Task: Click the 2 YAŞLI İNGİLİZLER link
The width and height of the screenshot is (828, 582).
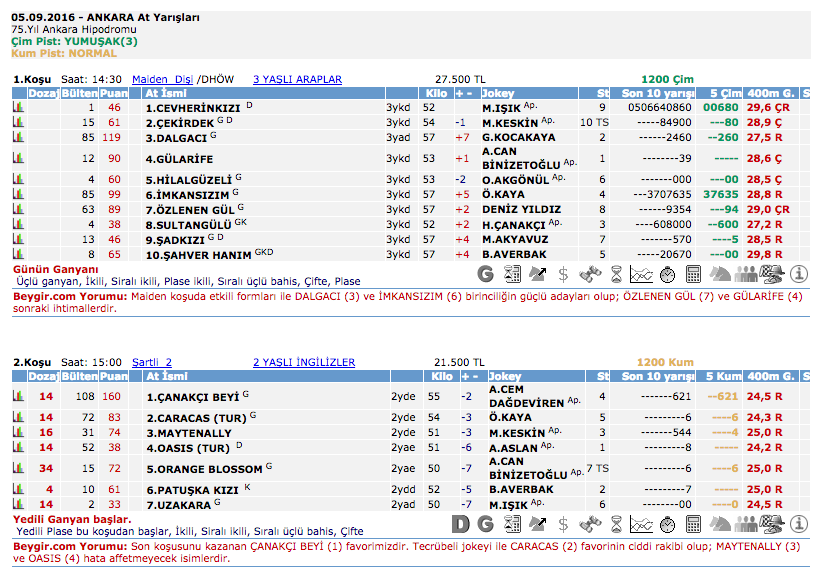Action: (x=303, y=362)
